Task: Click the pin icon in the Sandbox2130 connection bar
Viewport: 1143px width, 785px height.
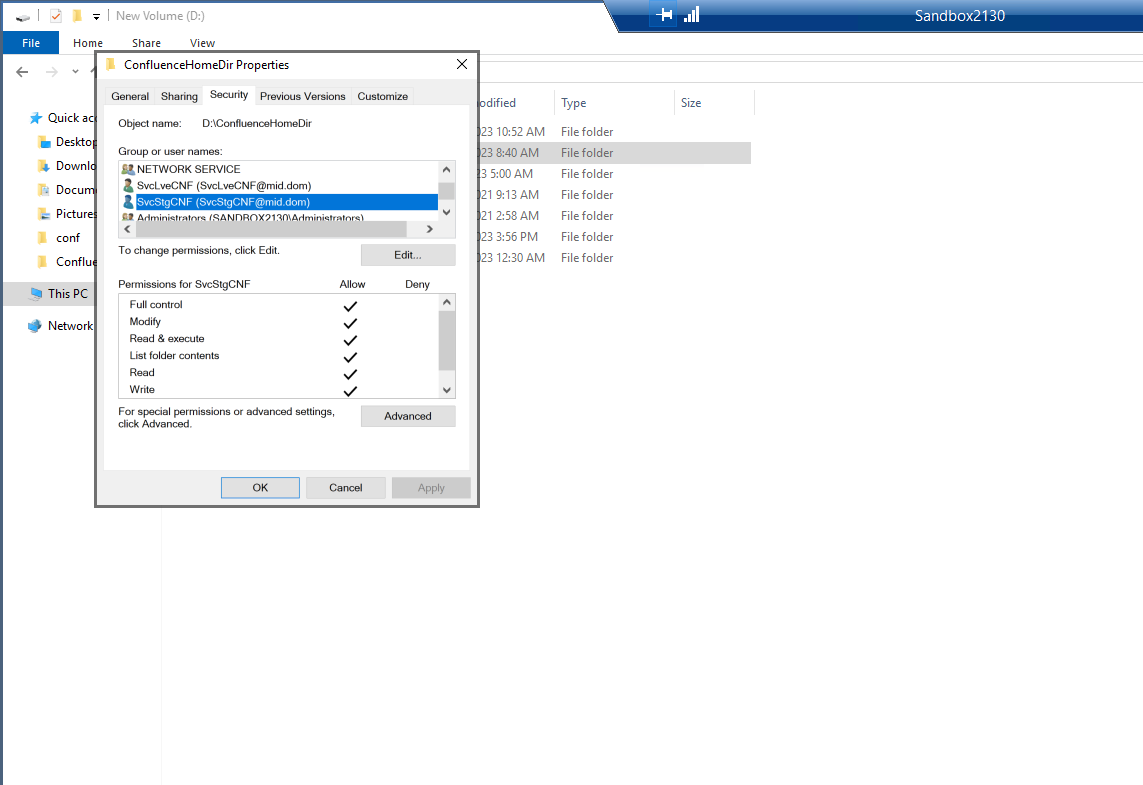Action: 663,15
